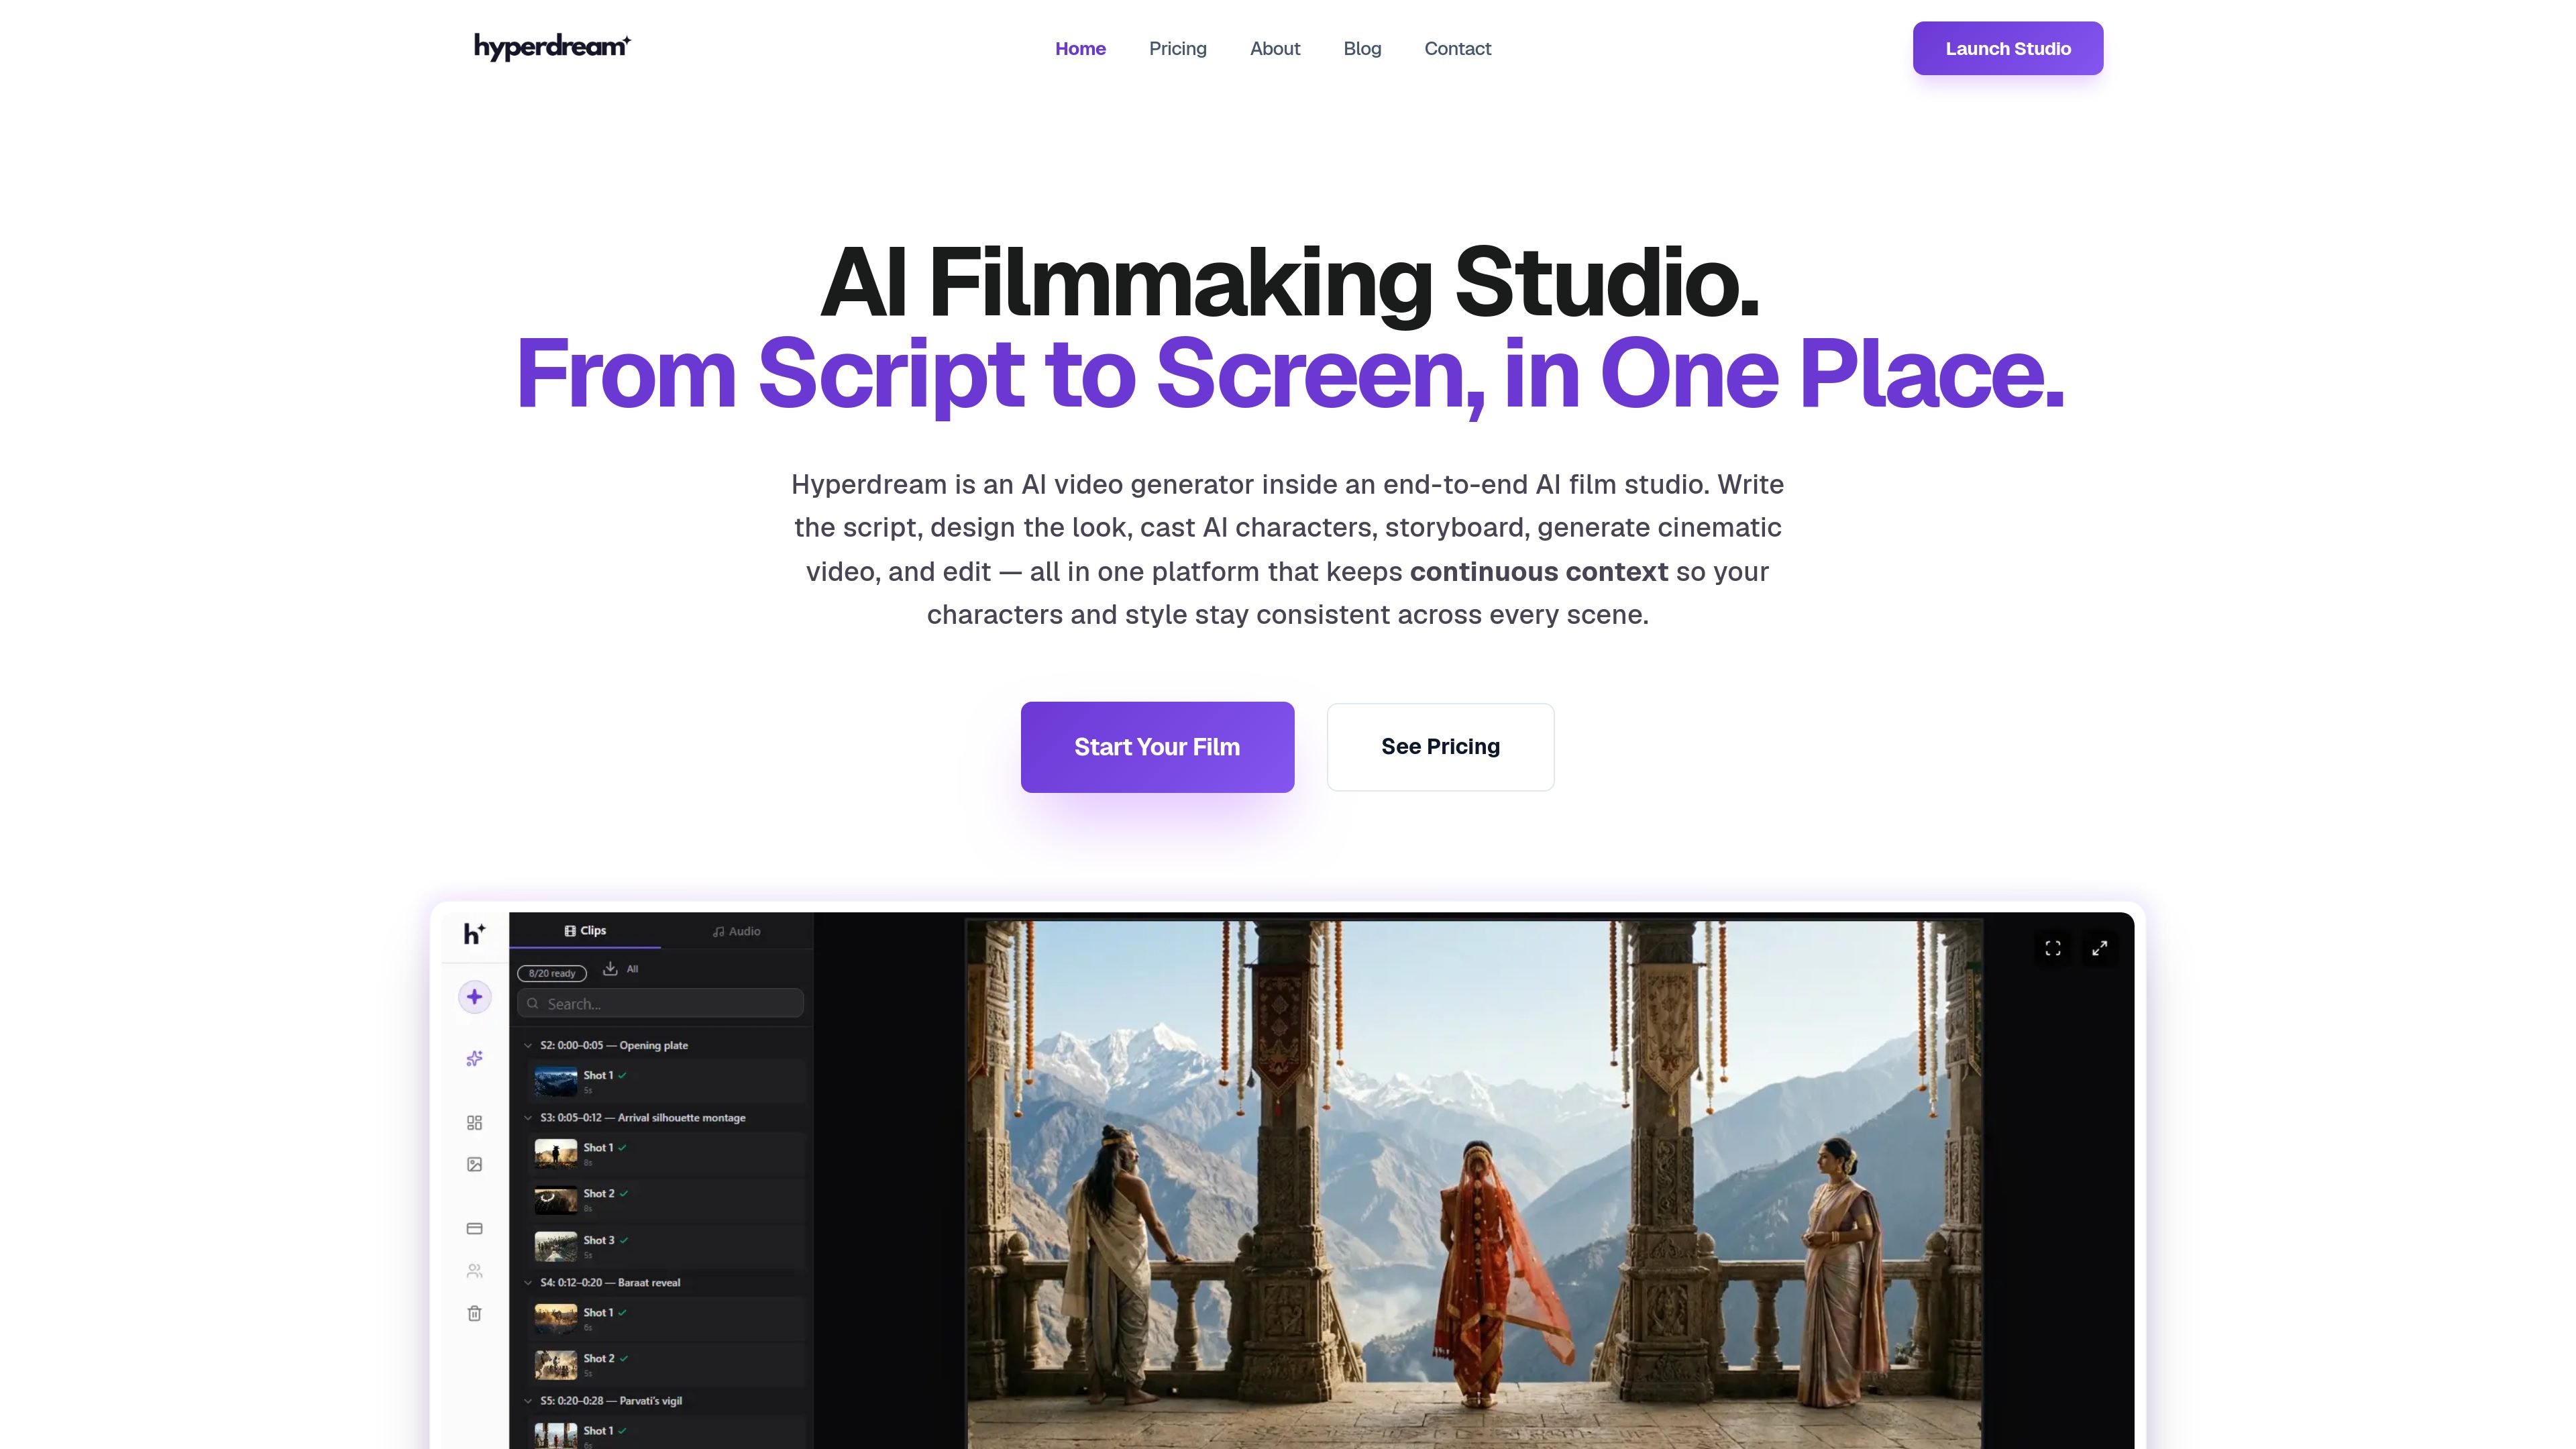The height and width of the screenshot is (1449, 2576).
Task: Open the Blog nav link
Action: coord(1362,48)
